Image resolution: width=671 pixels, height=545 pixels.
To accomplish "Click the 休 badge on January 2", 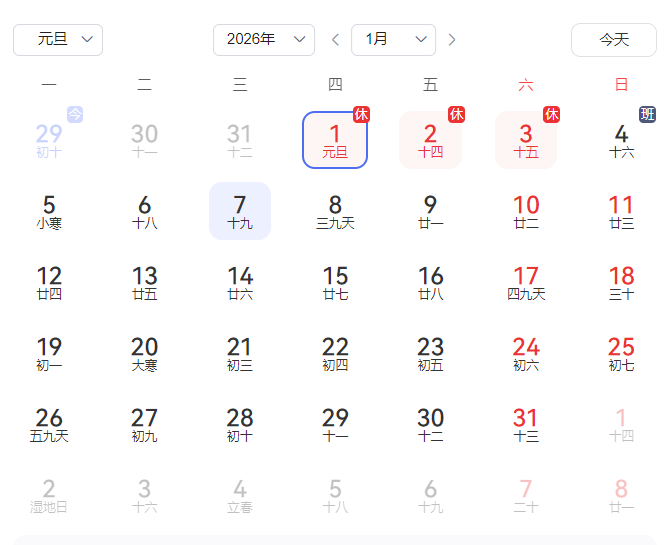I will [457, 115].
